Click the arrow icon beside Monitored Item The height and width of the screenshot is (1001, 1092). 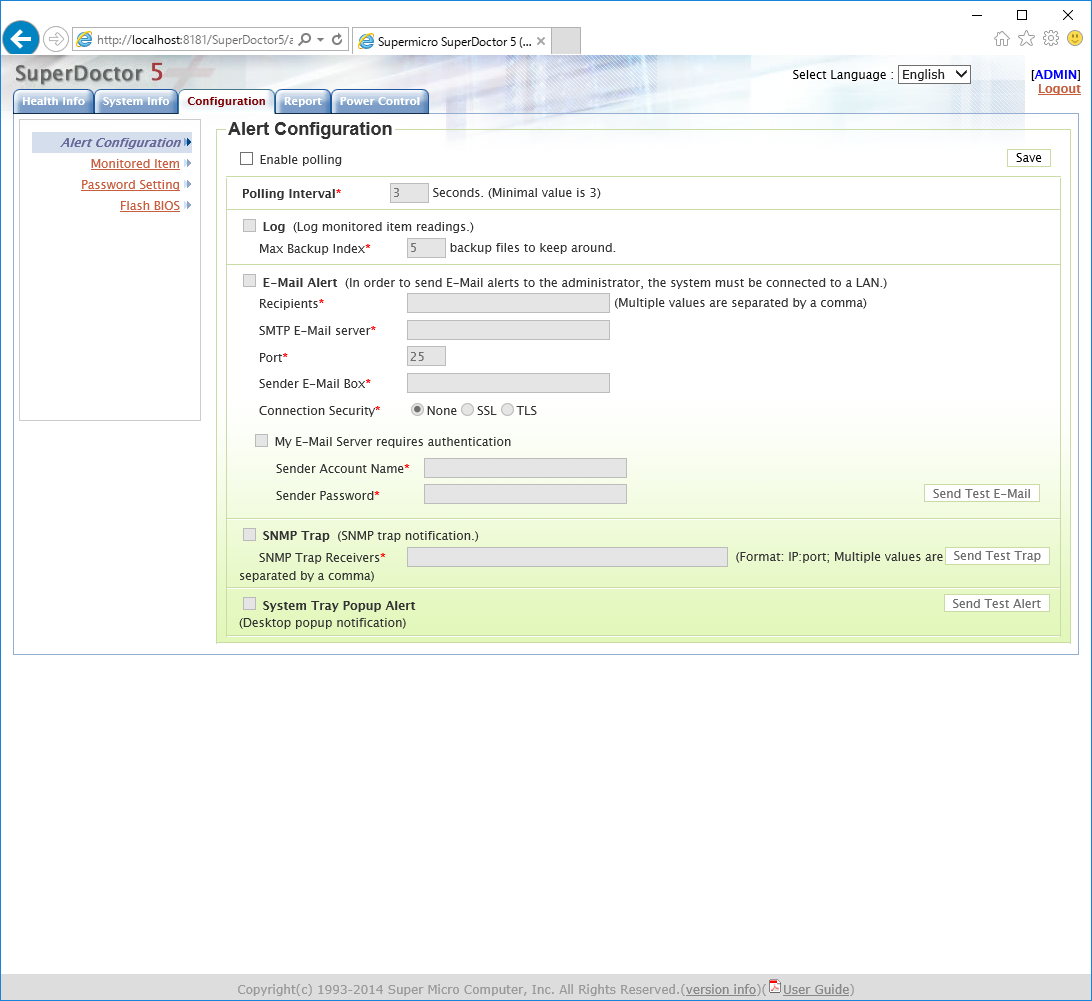pos(188,164)
